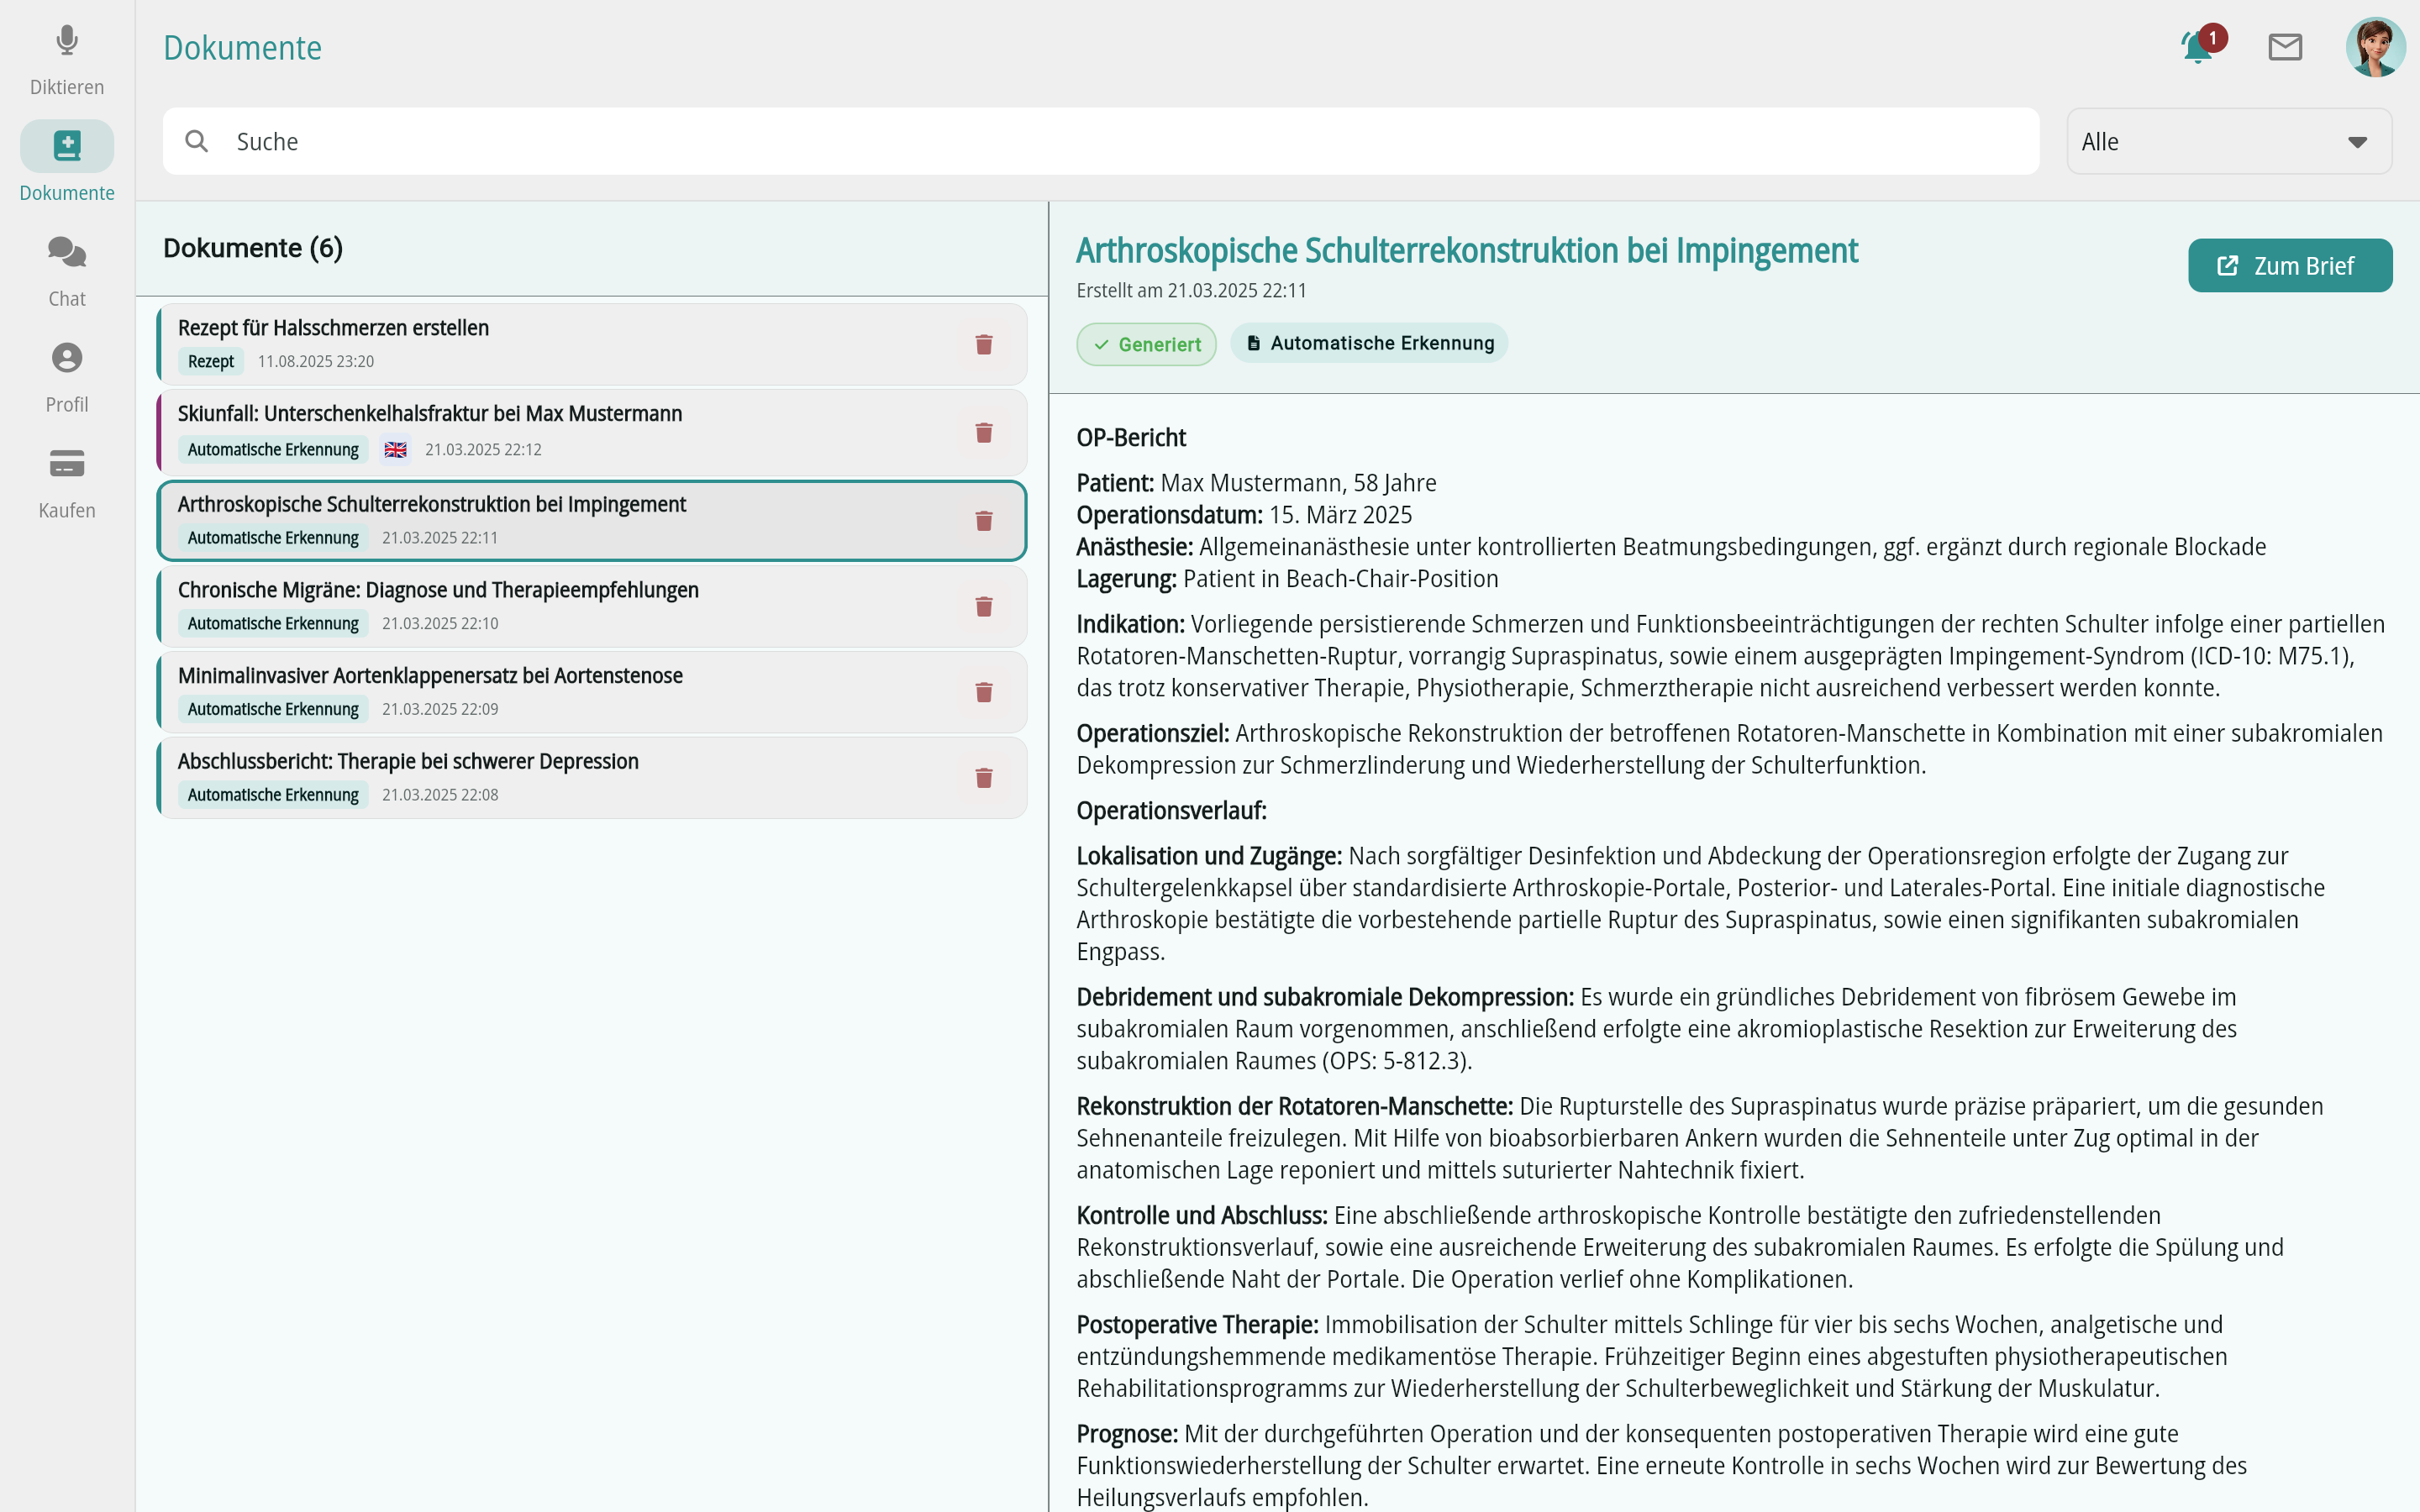Click the Operationsverlauf: heading
This screenshot has width=2420, height=1512.
click(x=1171, y=811)
